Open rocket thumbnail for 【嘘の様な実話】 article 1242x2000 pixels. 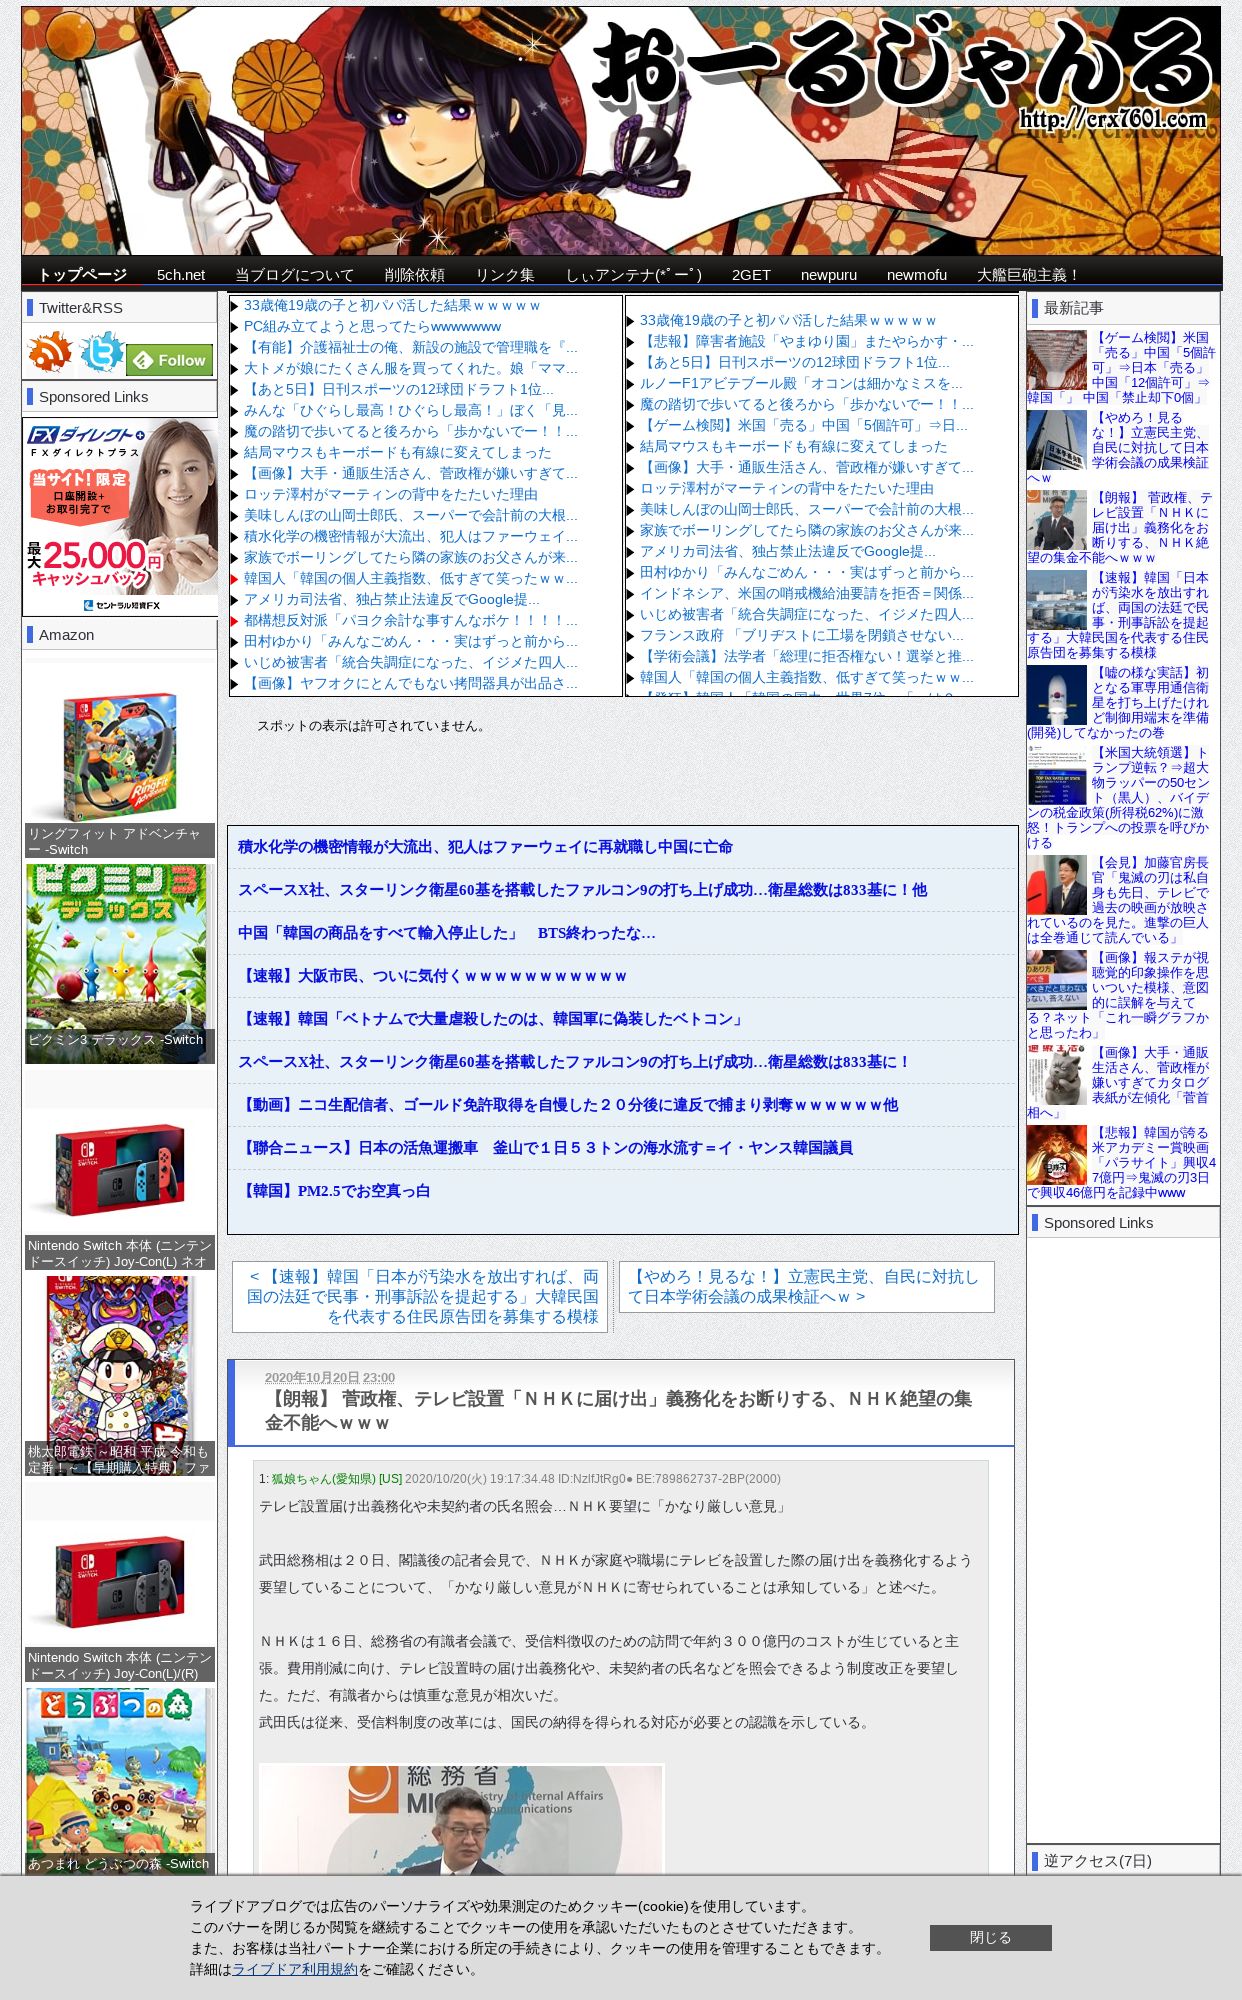click(1057, 695)
